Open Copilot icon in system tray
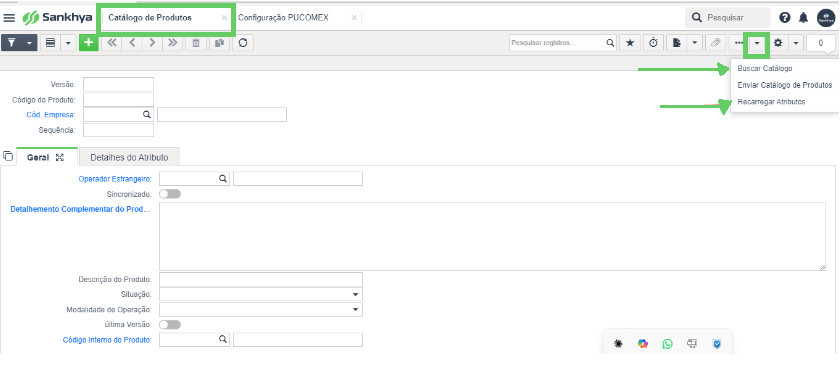Viewport: 840px width, 372px height. click(x=643, y=344)
